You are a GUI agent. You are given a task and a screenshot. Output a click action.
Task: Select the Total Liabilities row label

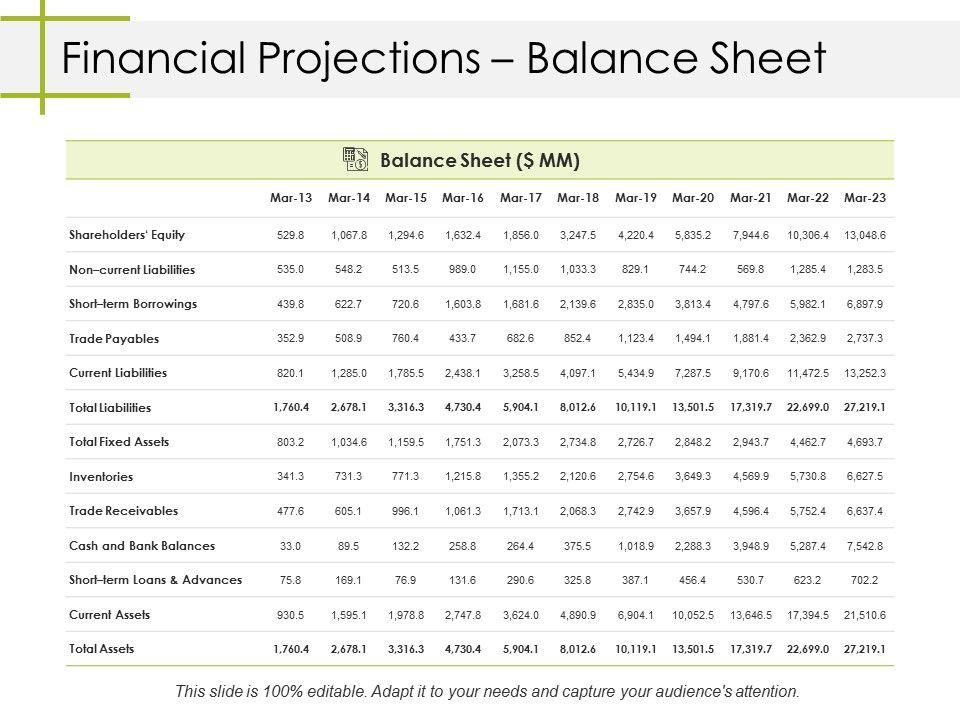(110, 408)
